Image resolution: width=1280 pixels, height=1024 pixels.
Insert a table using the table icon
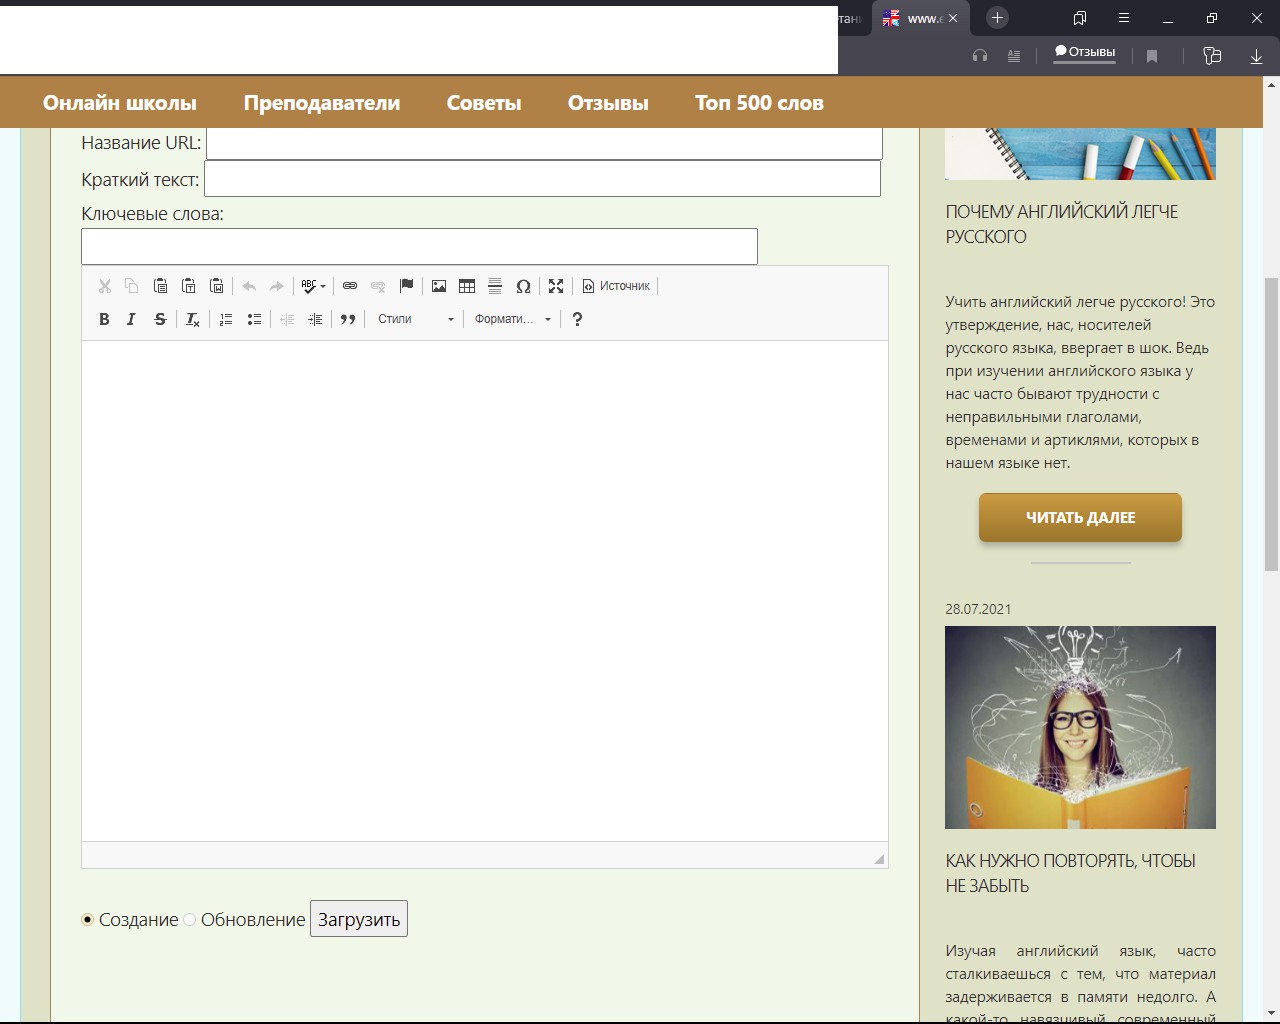[x=467, y=286]
